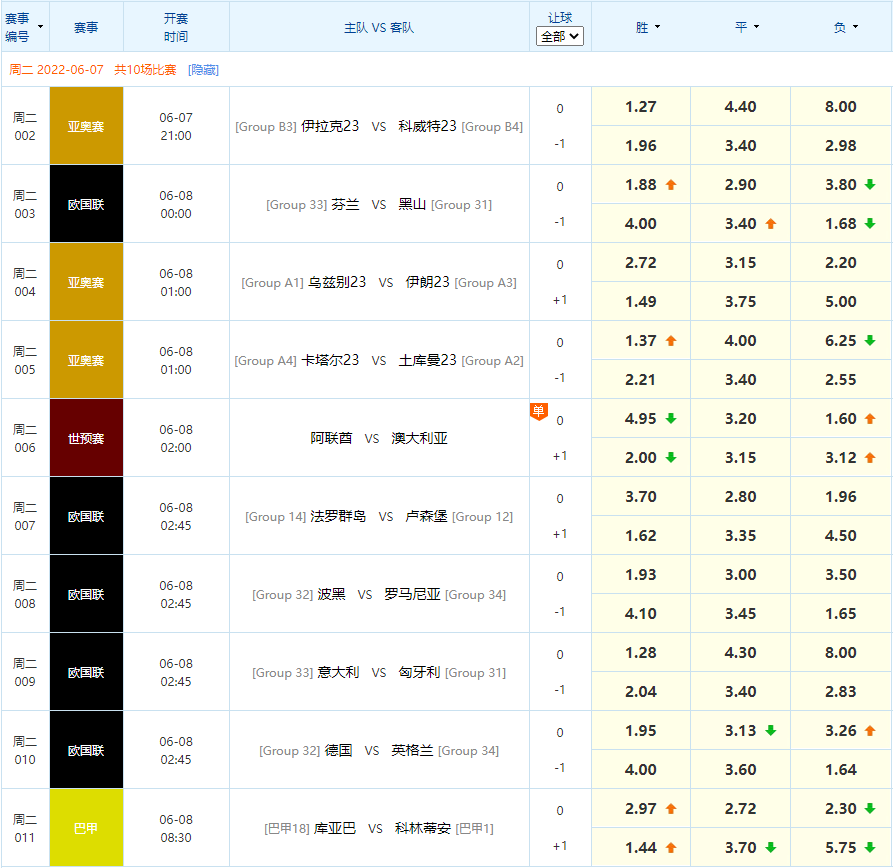Click the 单 badge on match 006
Screen dimensions: 893x868
coord(538,411)
